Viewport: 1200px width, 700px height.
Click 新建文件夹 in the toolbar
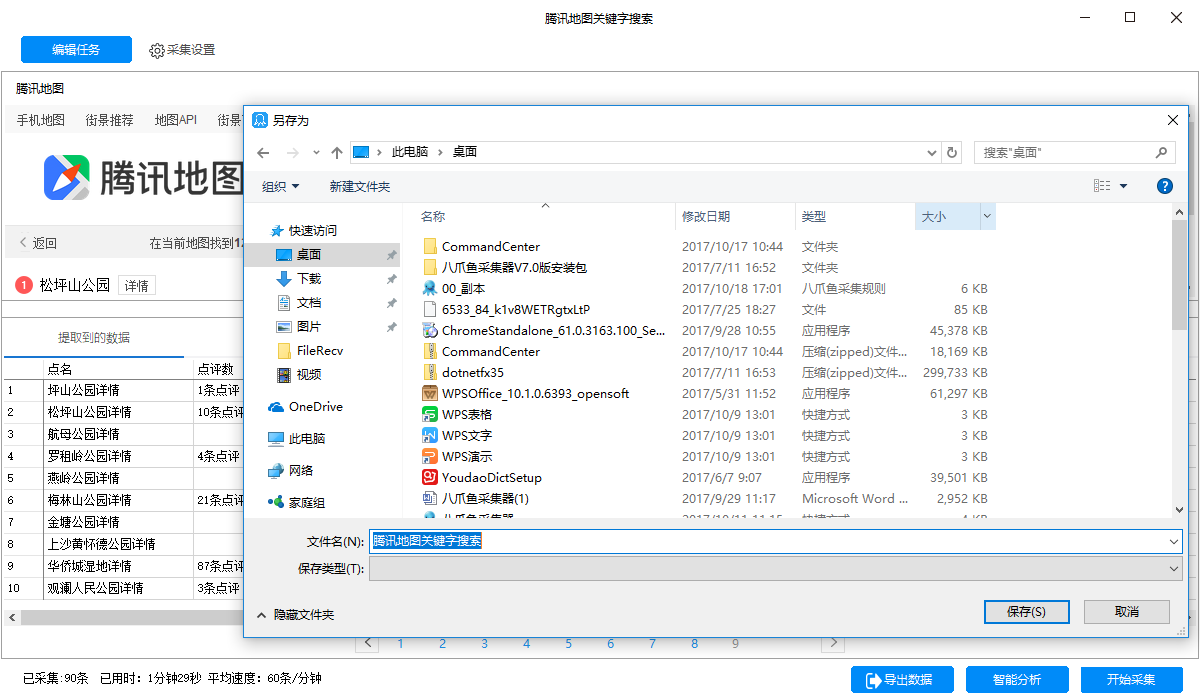click(360, 186)
